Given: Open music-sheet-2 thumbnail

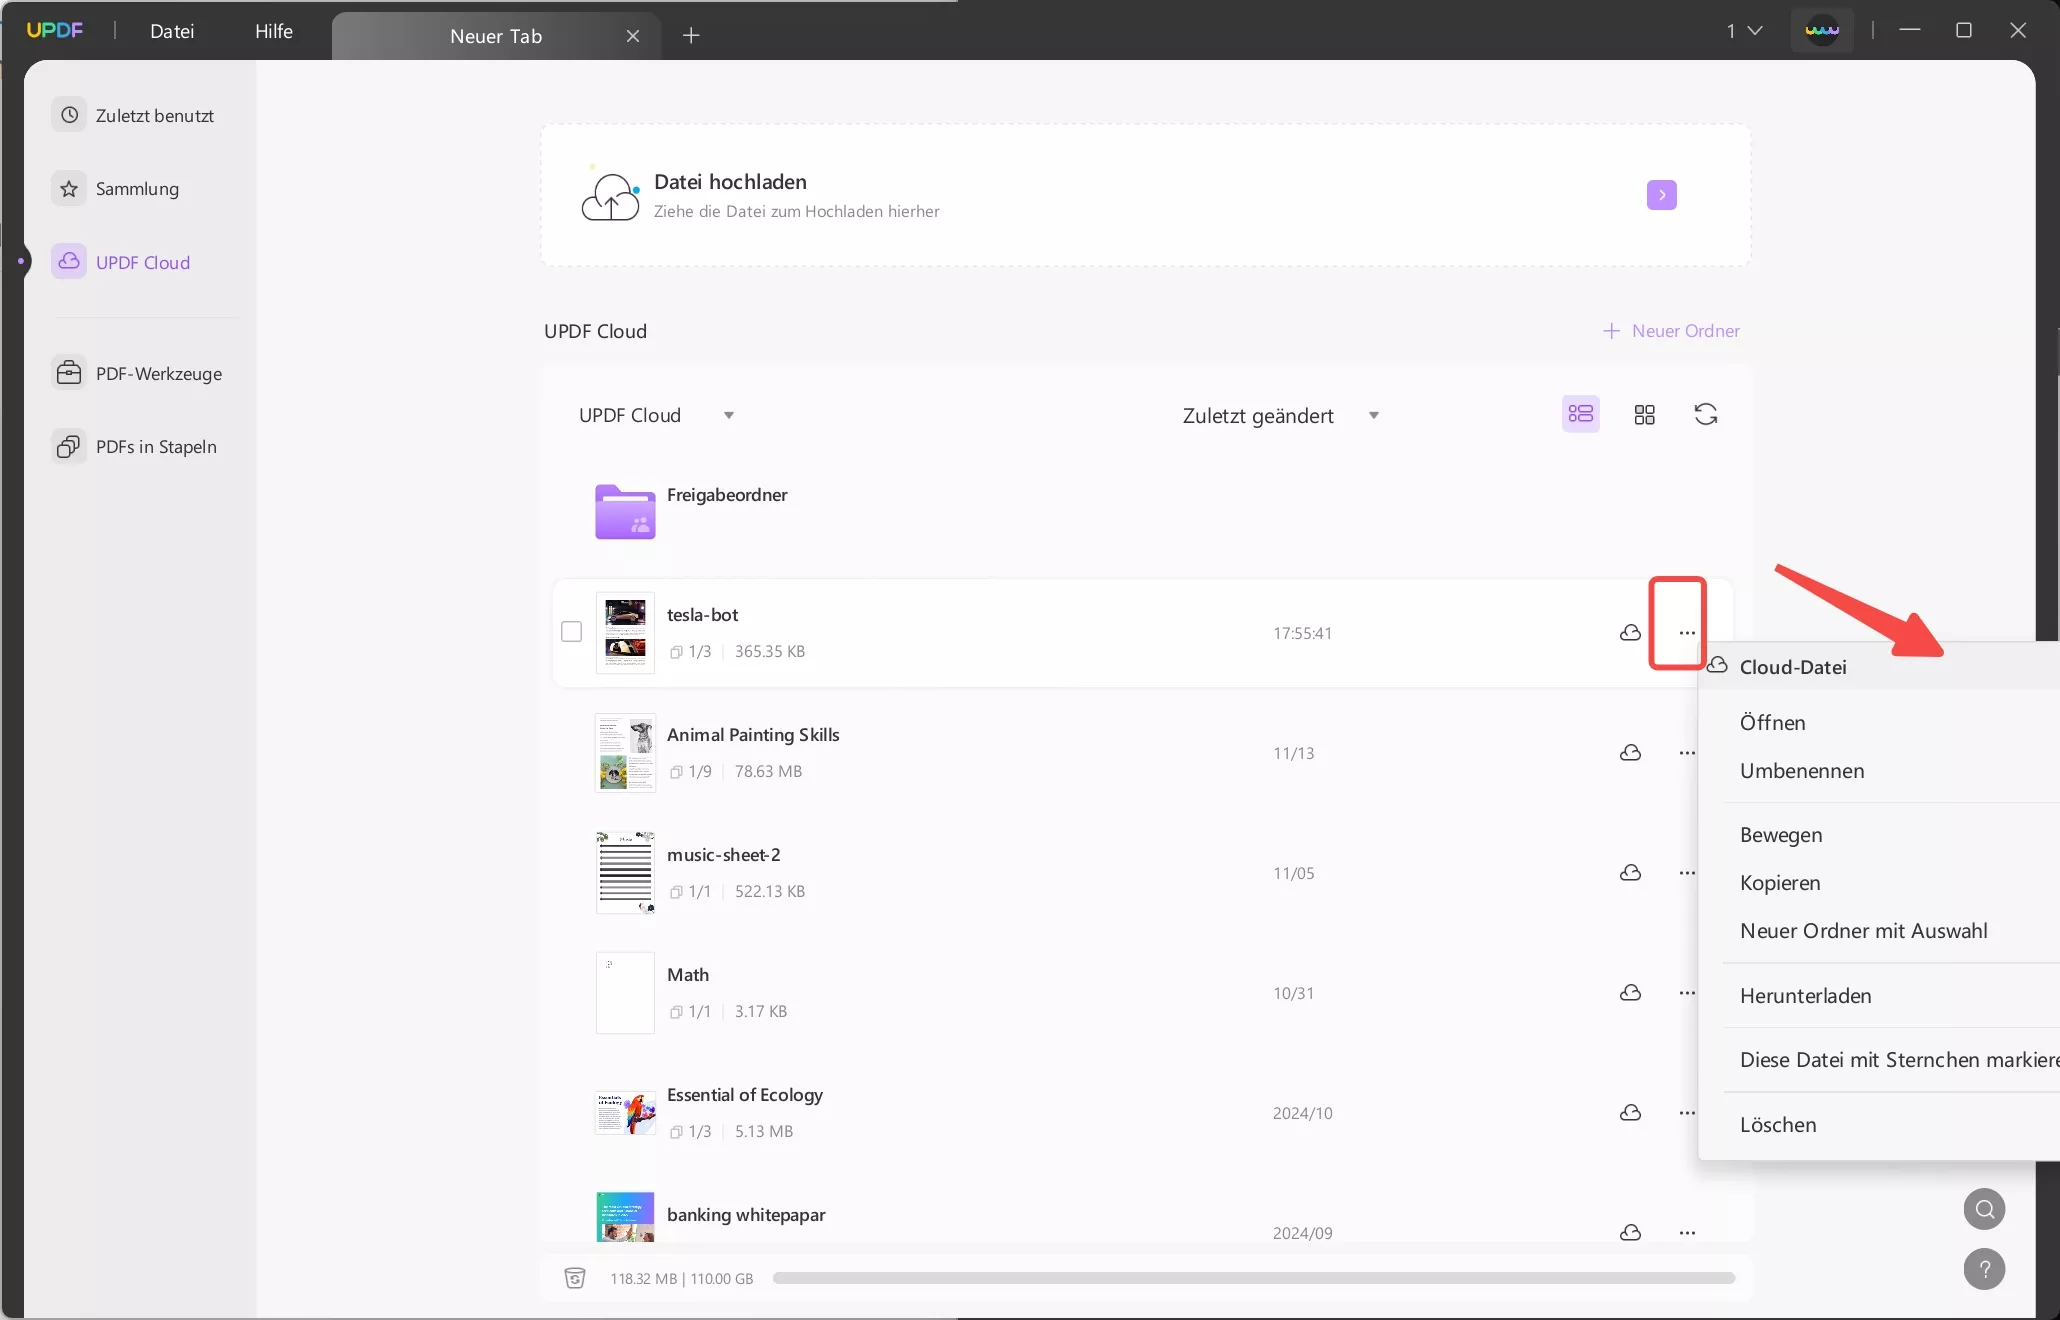Looking at the screenshot, I should (625, 873).
